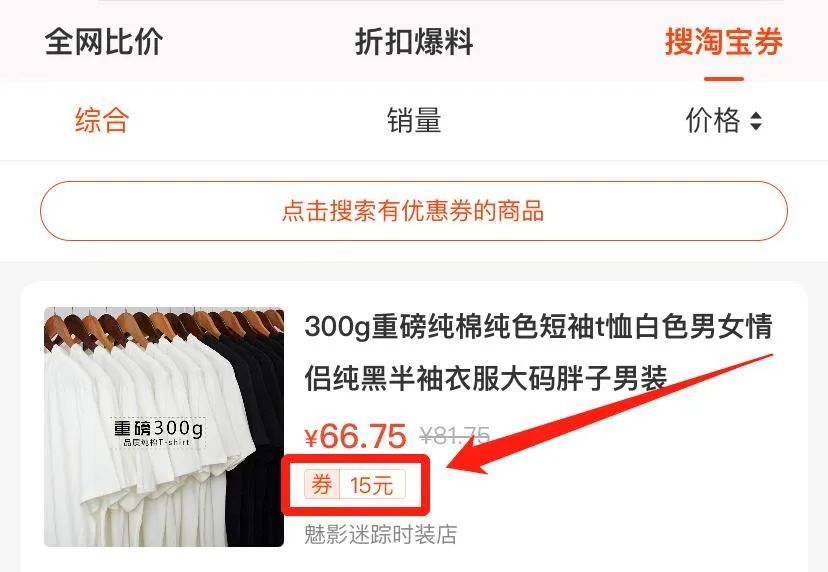828x572 pixels.
Task: Tap the 券 coupon icon
Action: pos(322,484)
